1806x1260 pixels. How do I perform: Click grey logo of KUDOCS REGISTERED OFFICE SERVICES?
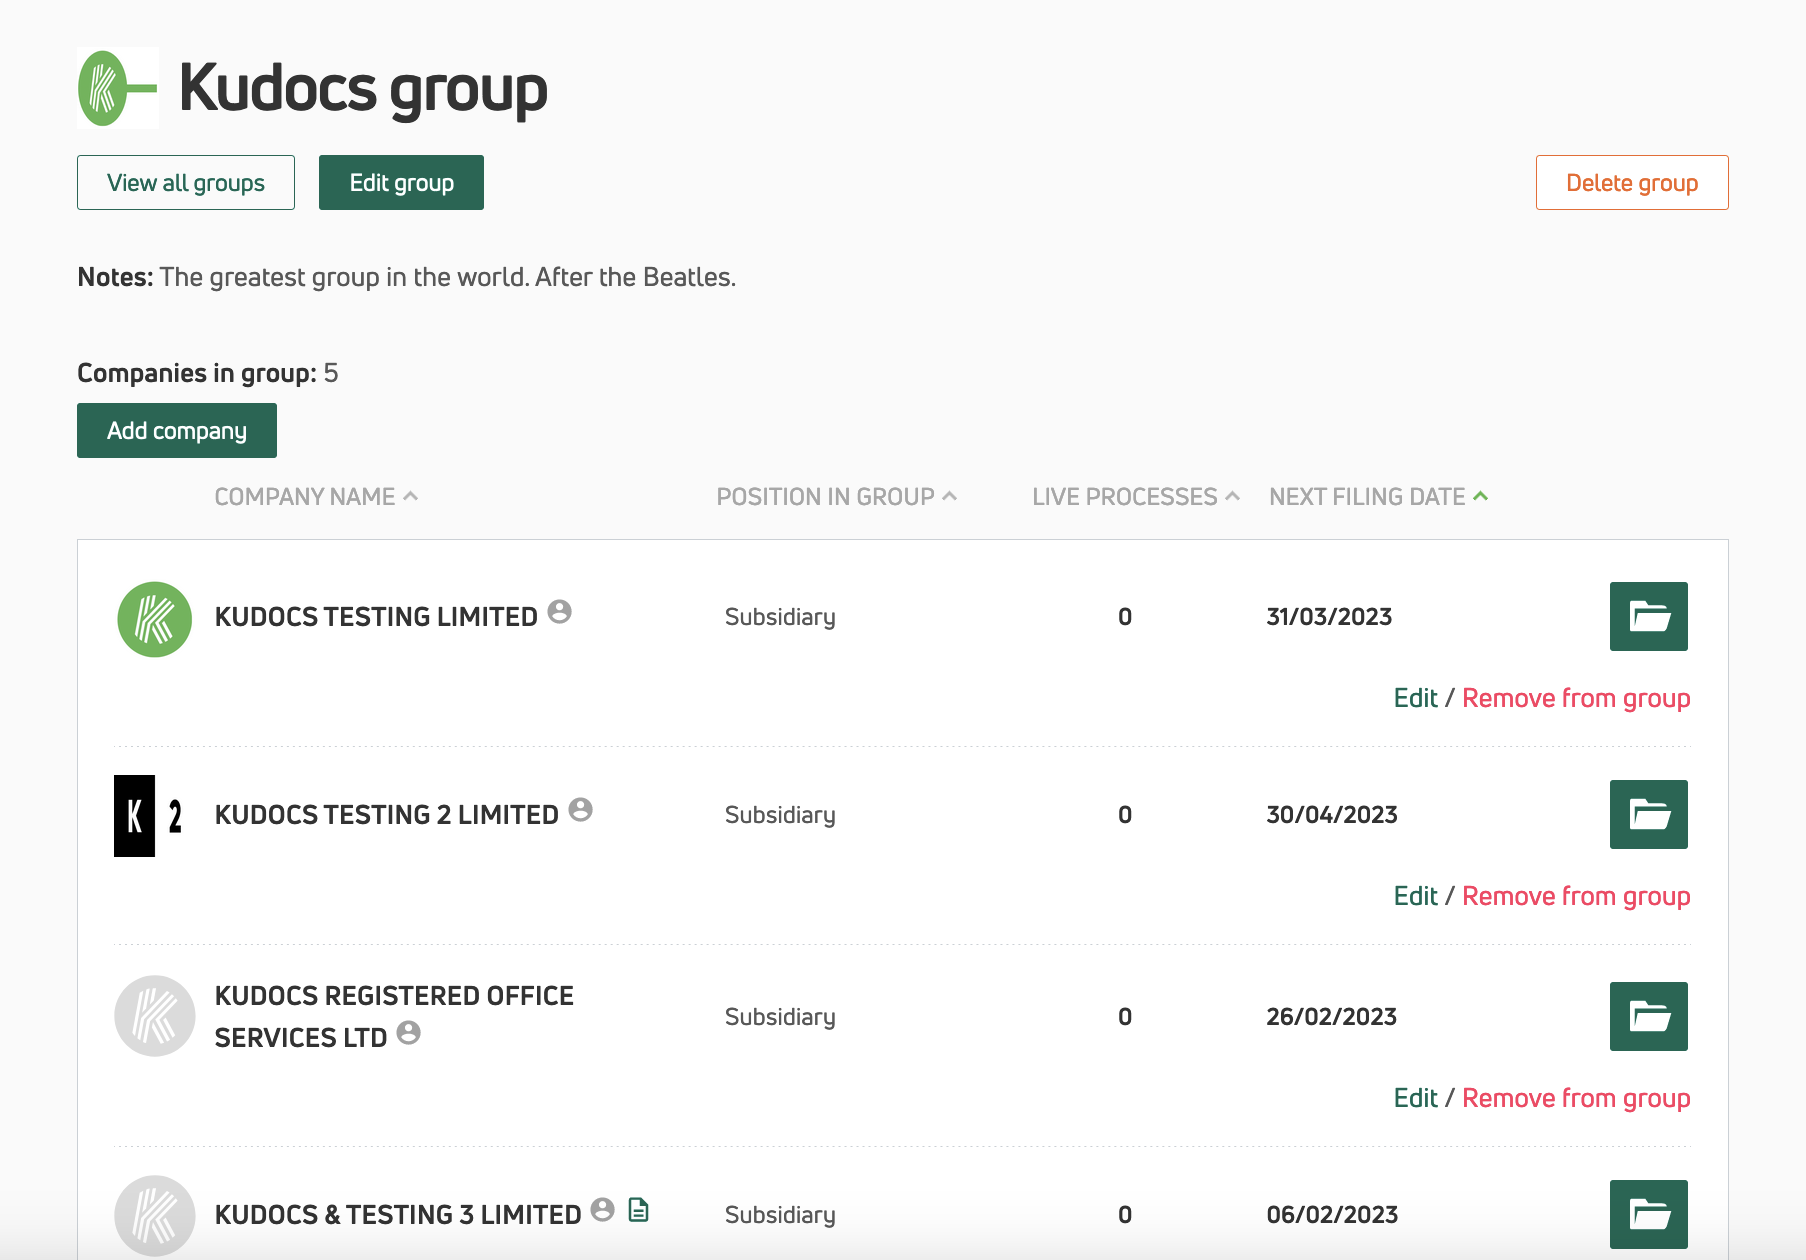click(155, 1016)
